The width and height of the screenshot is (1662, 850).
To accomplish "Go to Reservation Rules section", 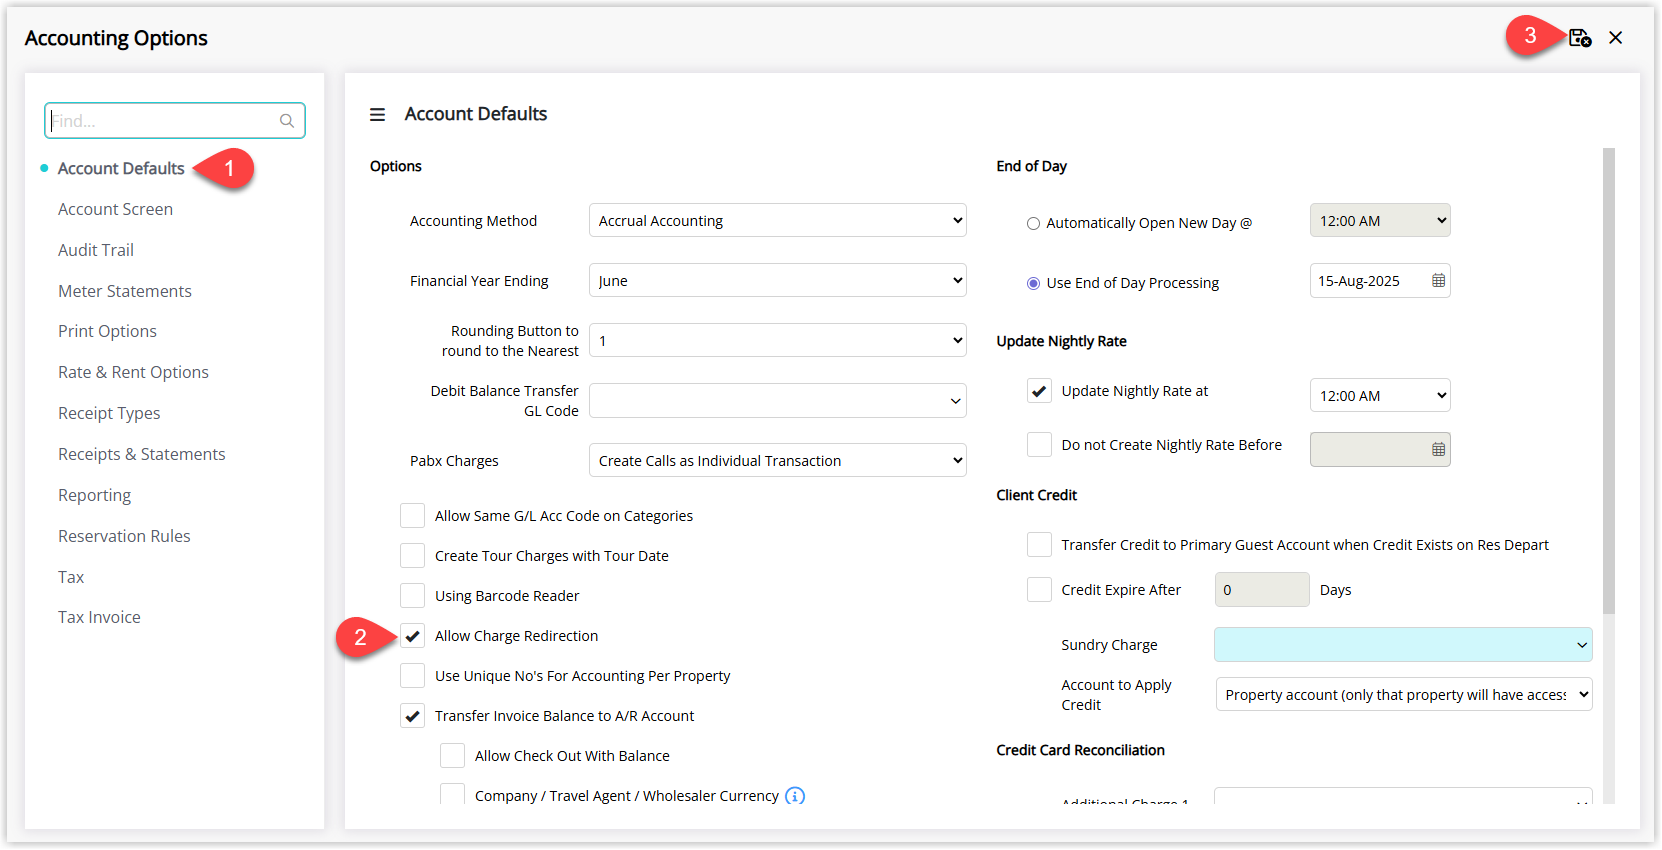I will point(124,536).
